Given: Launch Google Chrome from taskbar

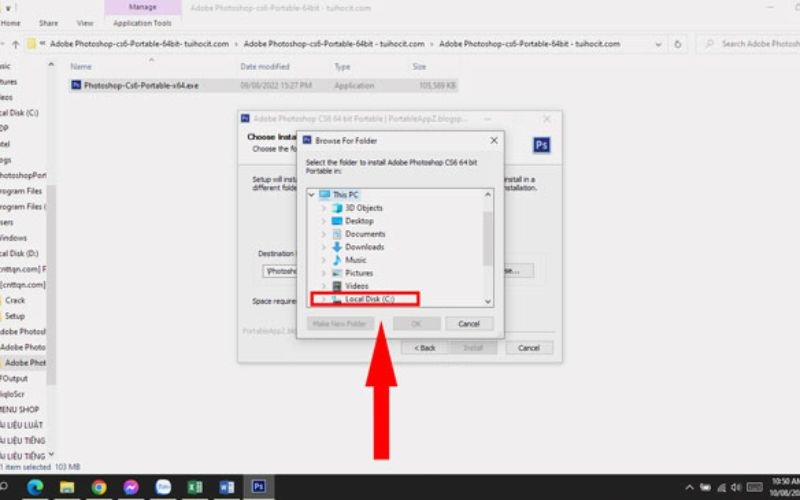Looking at the screenshot, I should [x=99, y=487].
